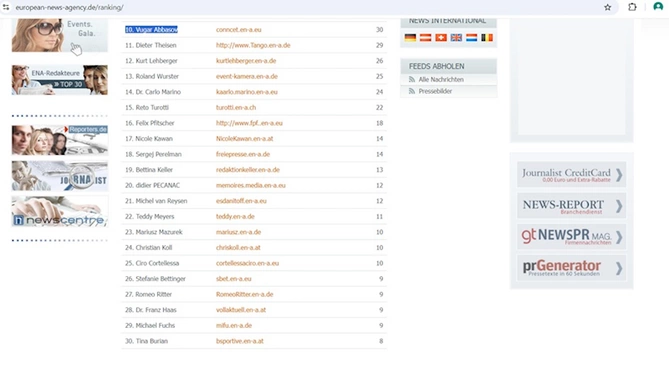Select the Belgian flag news edition

[487, 38]
